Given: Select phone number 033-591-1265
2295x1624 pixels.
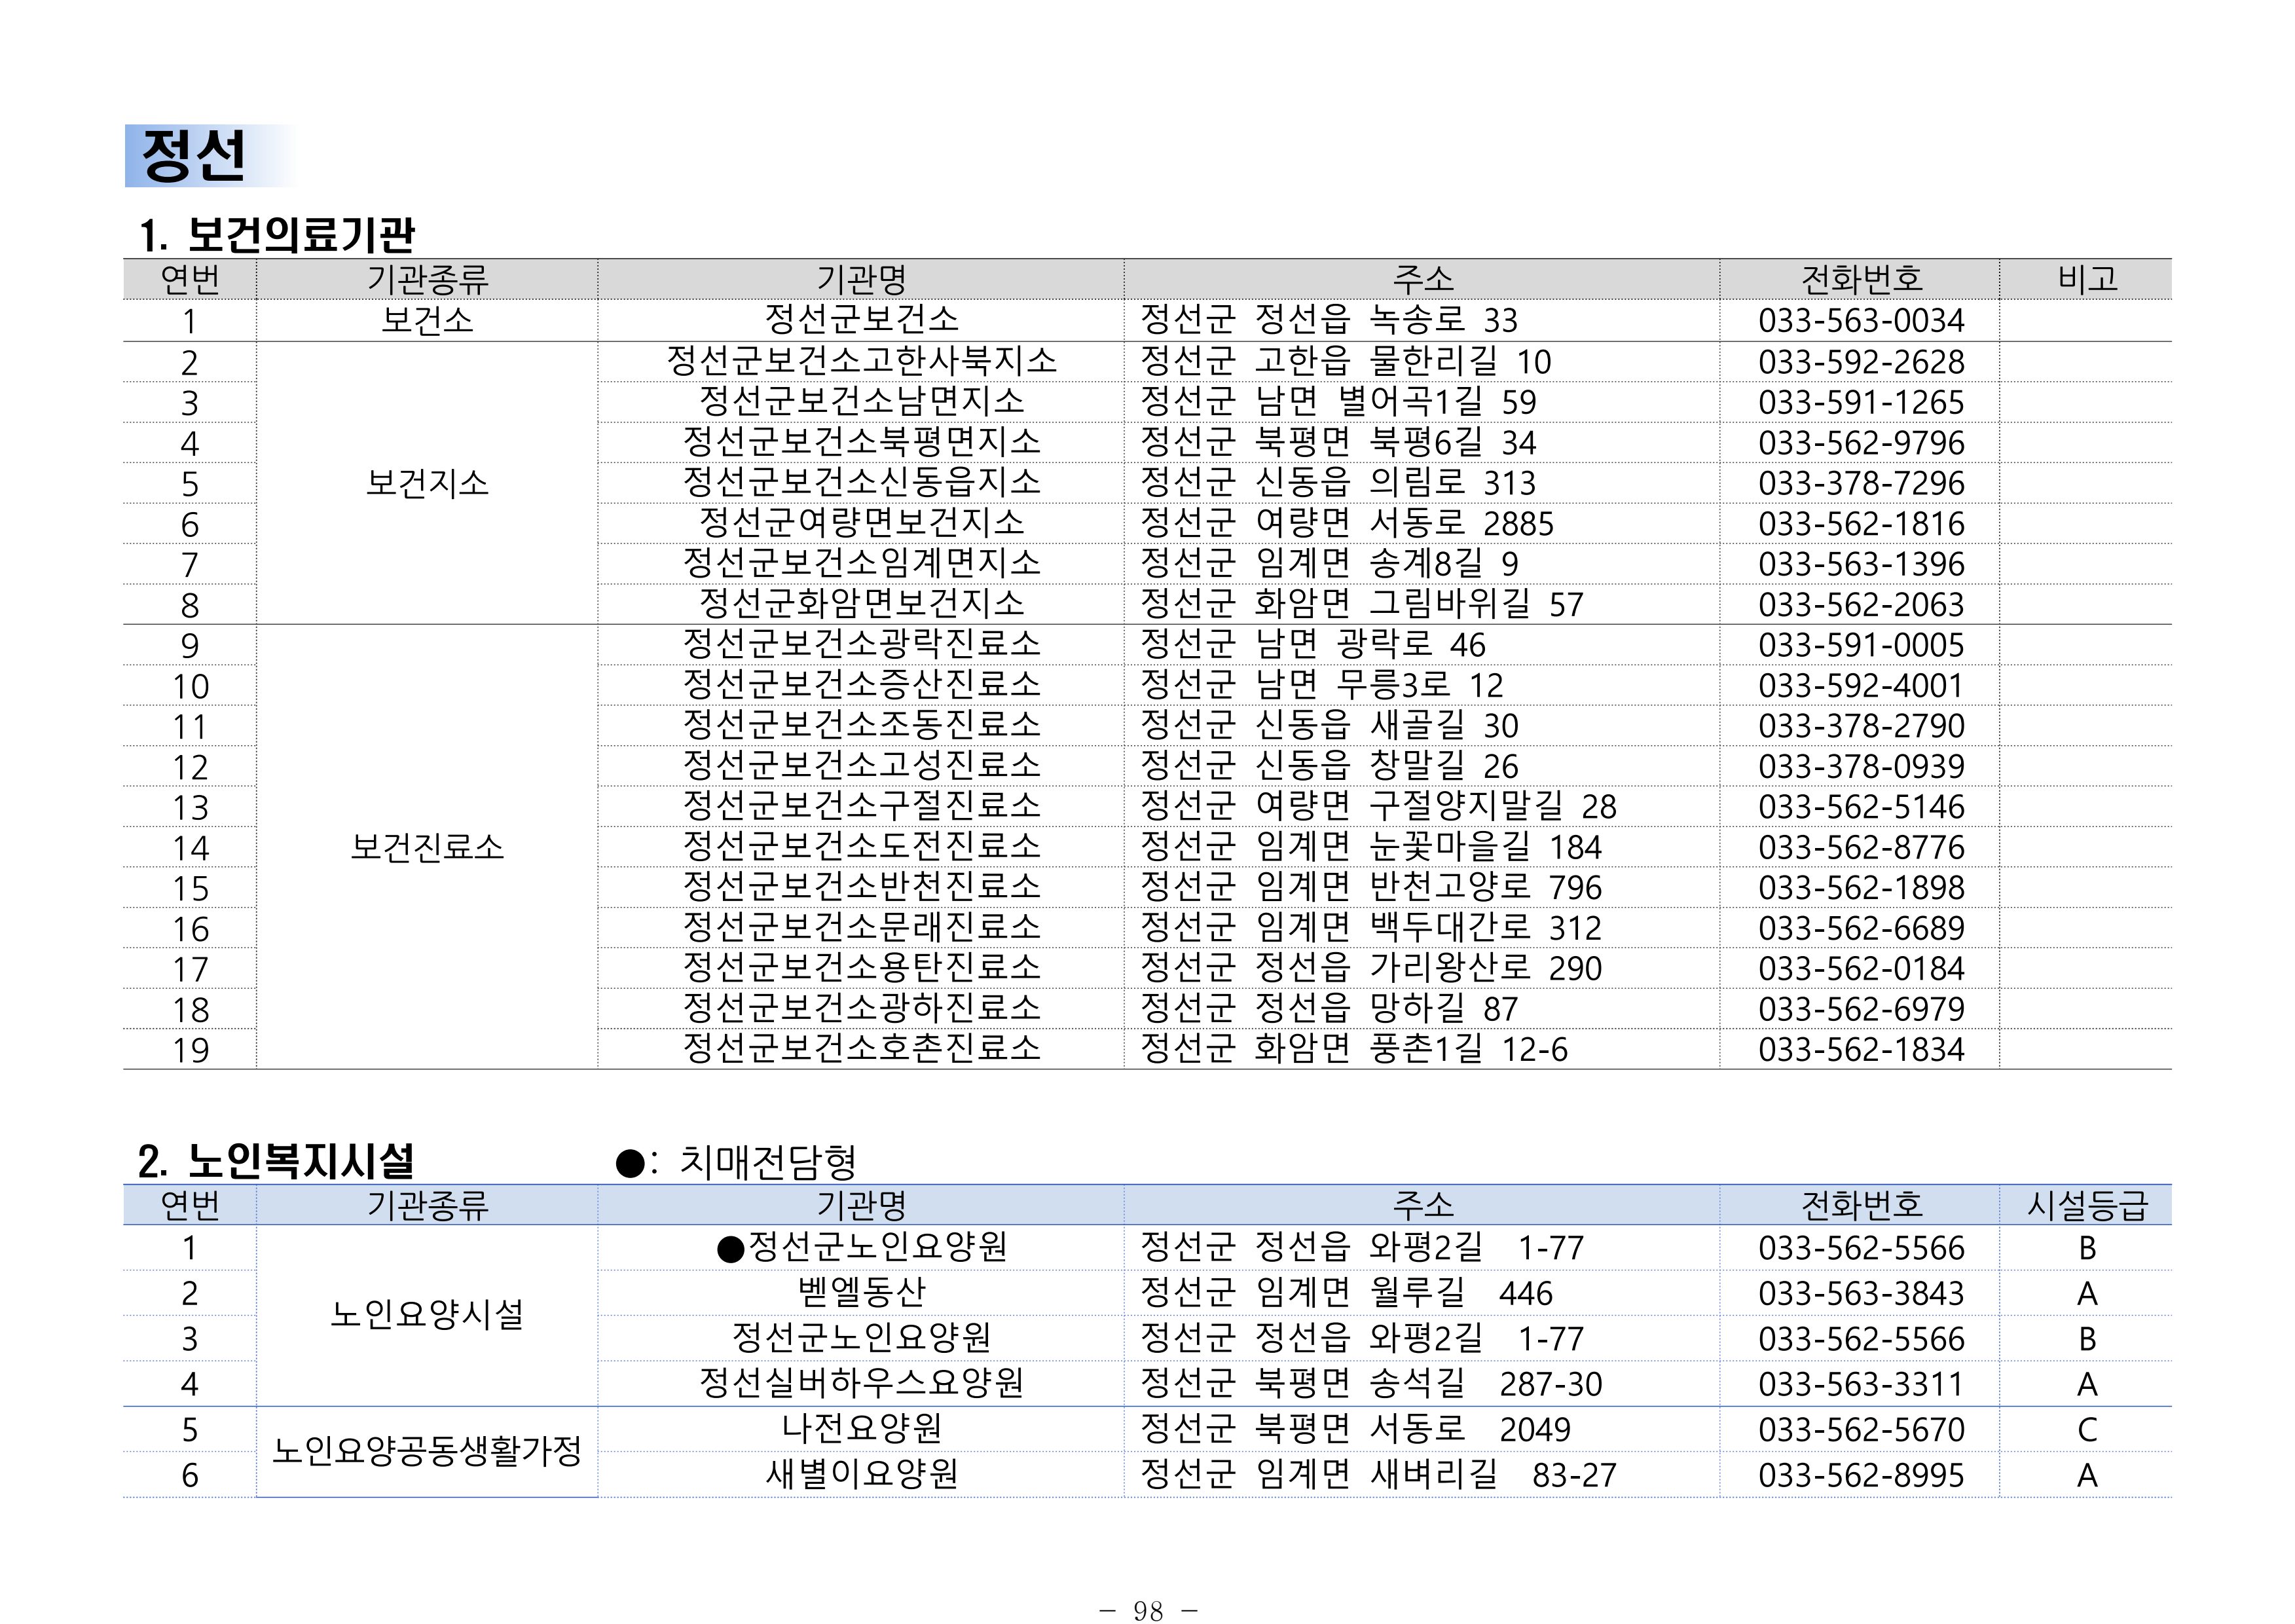Looking at the screenshot, I should click(1861, 402).
